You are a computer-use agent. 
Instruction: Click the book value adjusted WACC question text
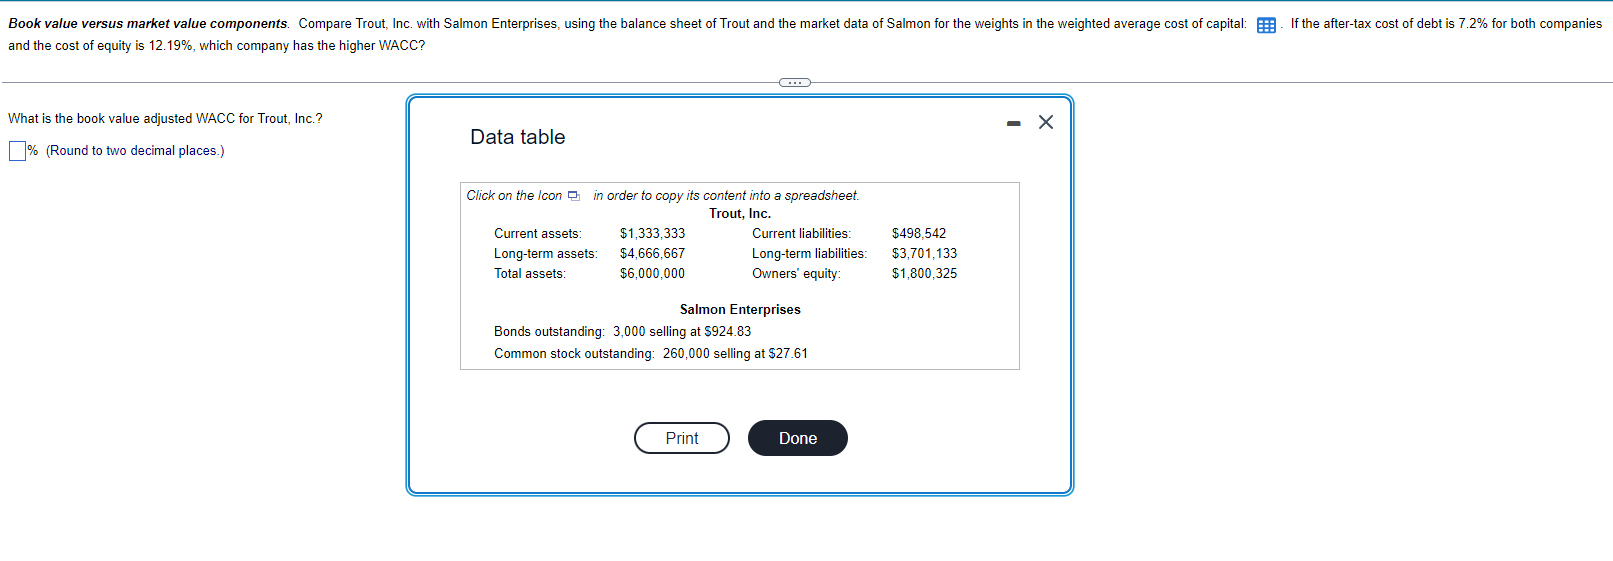165,118
